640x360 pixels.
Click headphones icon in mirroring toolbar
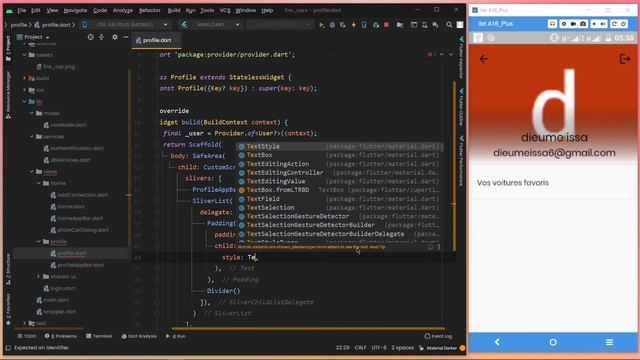click(552, 24)
